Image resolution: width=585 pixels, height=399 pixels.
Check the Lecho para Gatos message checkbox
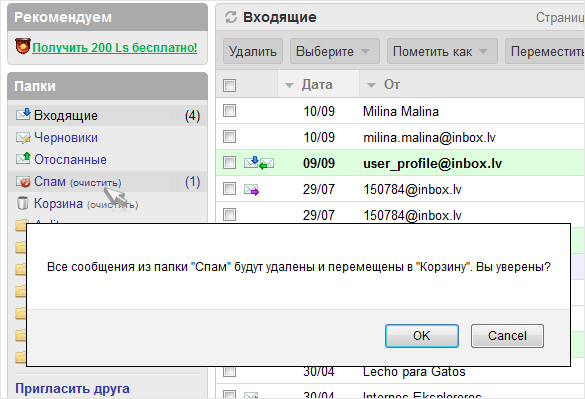click(229, 371)
